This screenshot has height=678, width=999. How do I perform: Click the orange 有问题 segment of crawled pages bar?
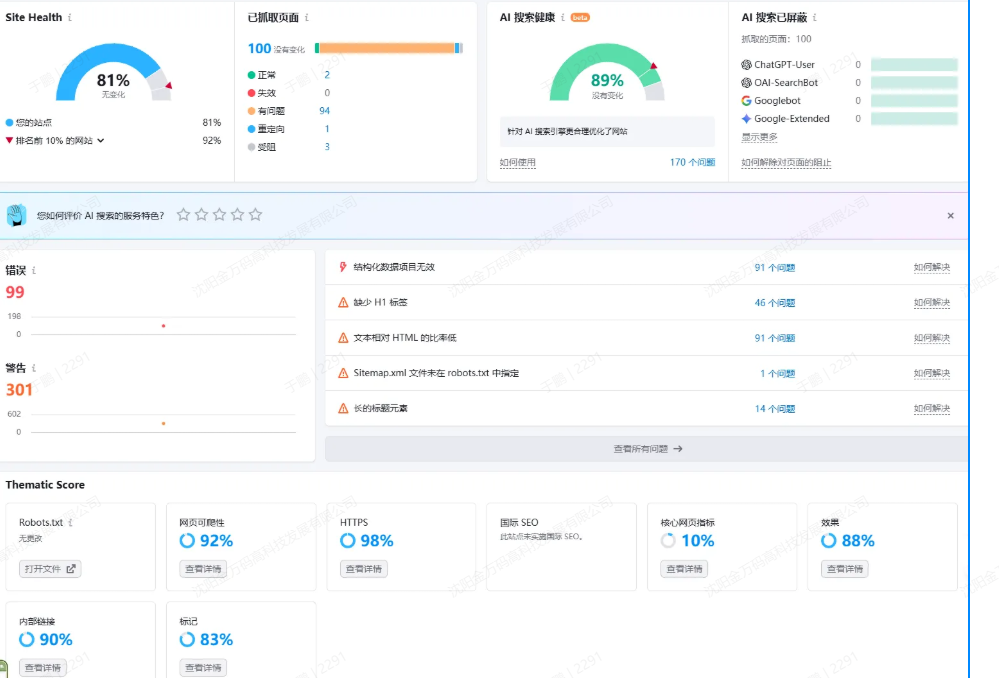point(386,48)
